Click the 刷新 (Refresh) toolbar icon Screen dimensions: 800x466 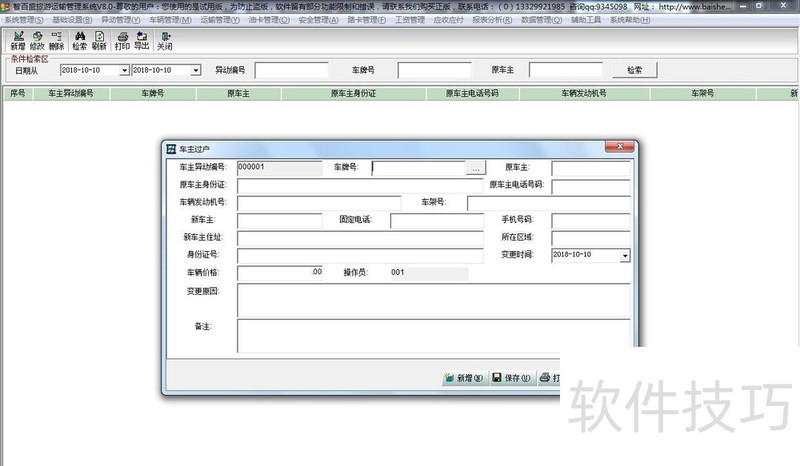pos(99,41)
